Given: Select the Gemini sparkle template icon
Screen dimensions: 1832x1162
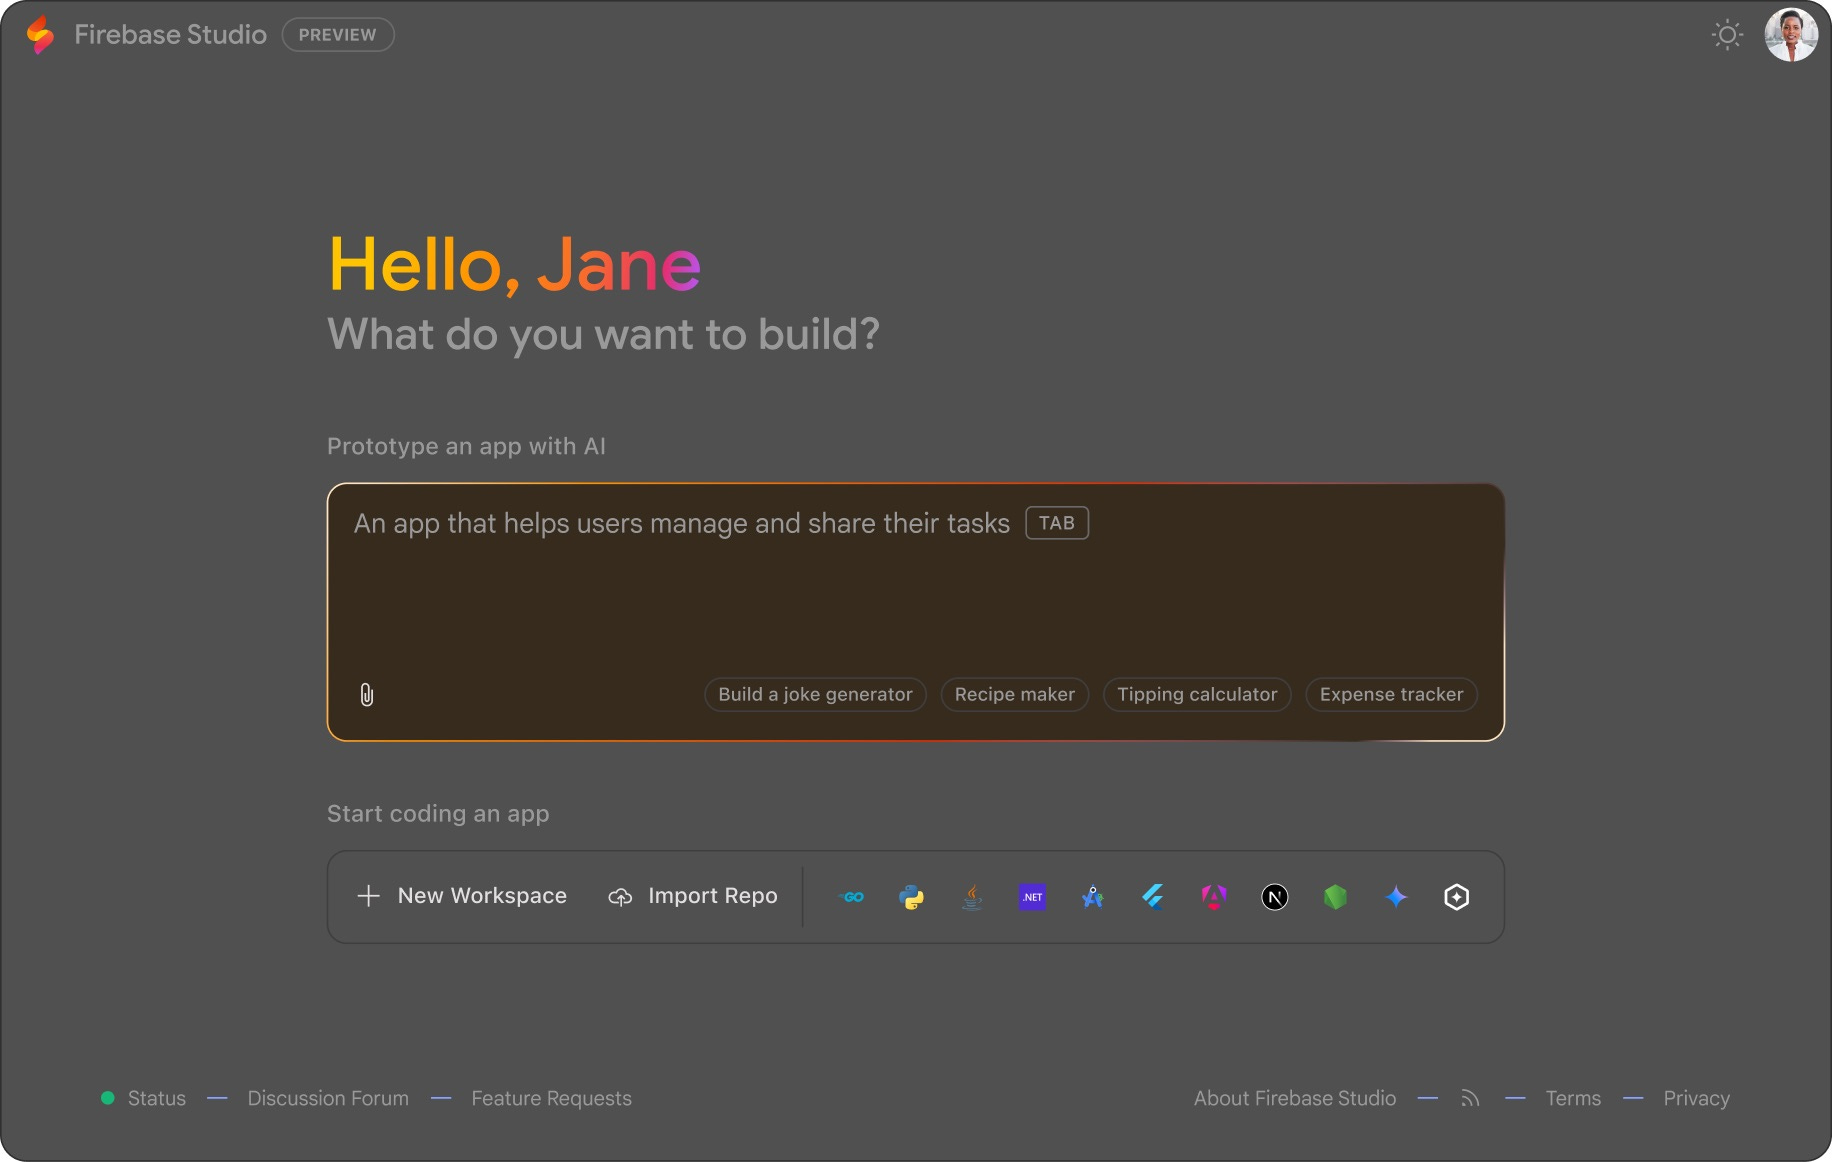Looking at the screenshot, I should (1396, 897).
